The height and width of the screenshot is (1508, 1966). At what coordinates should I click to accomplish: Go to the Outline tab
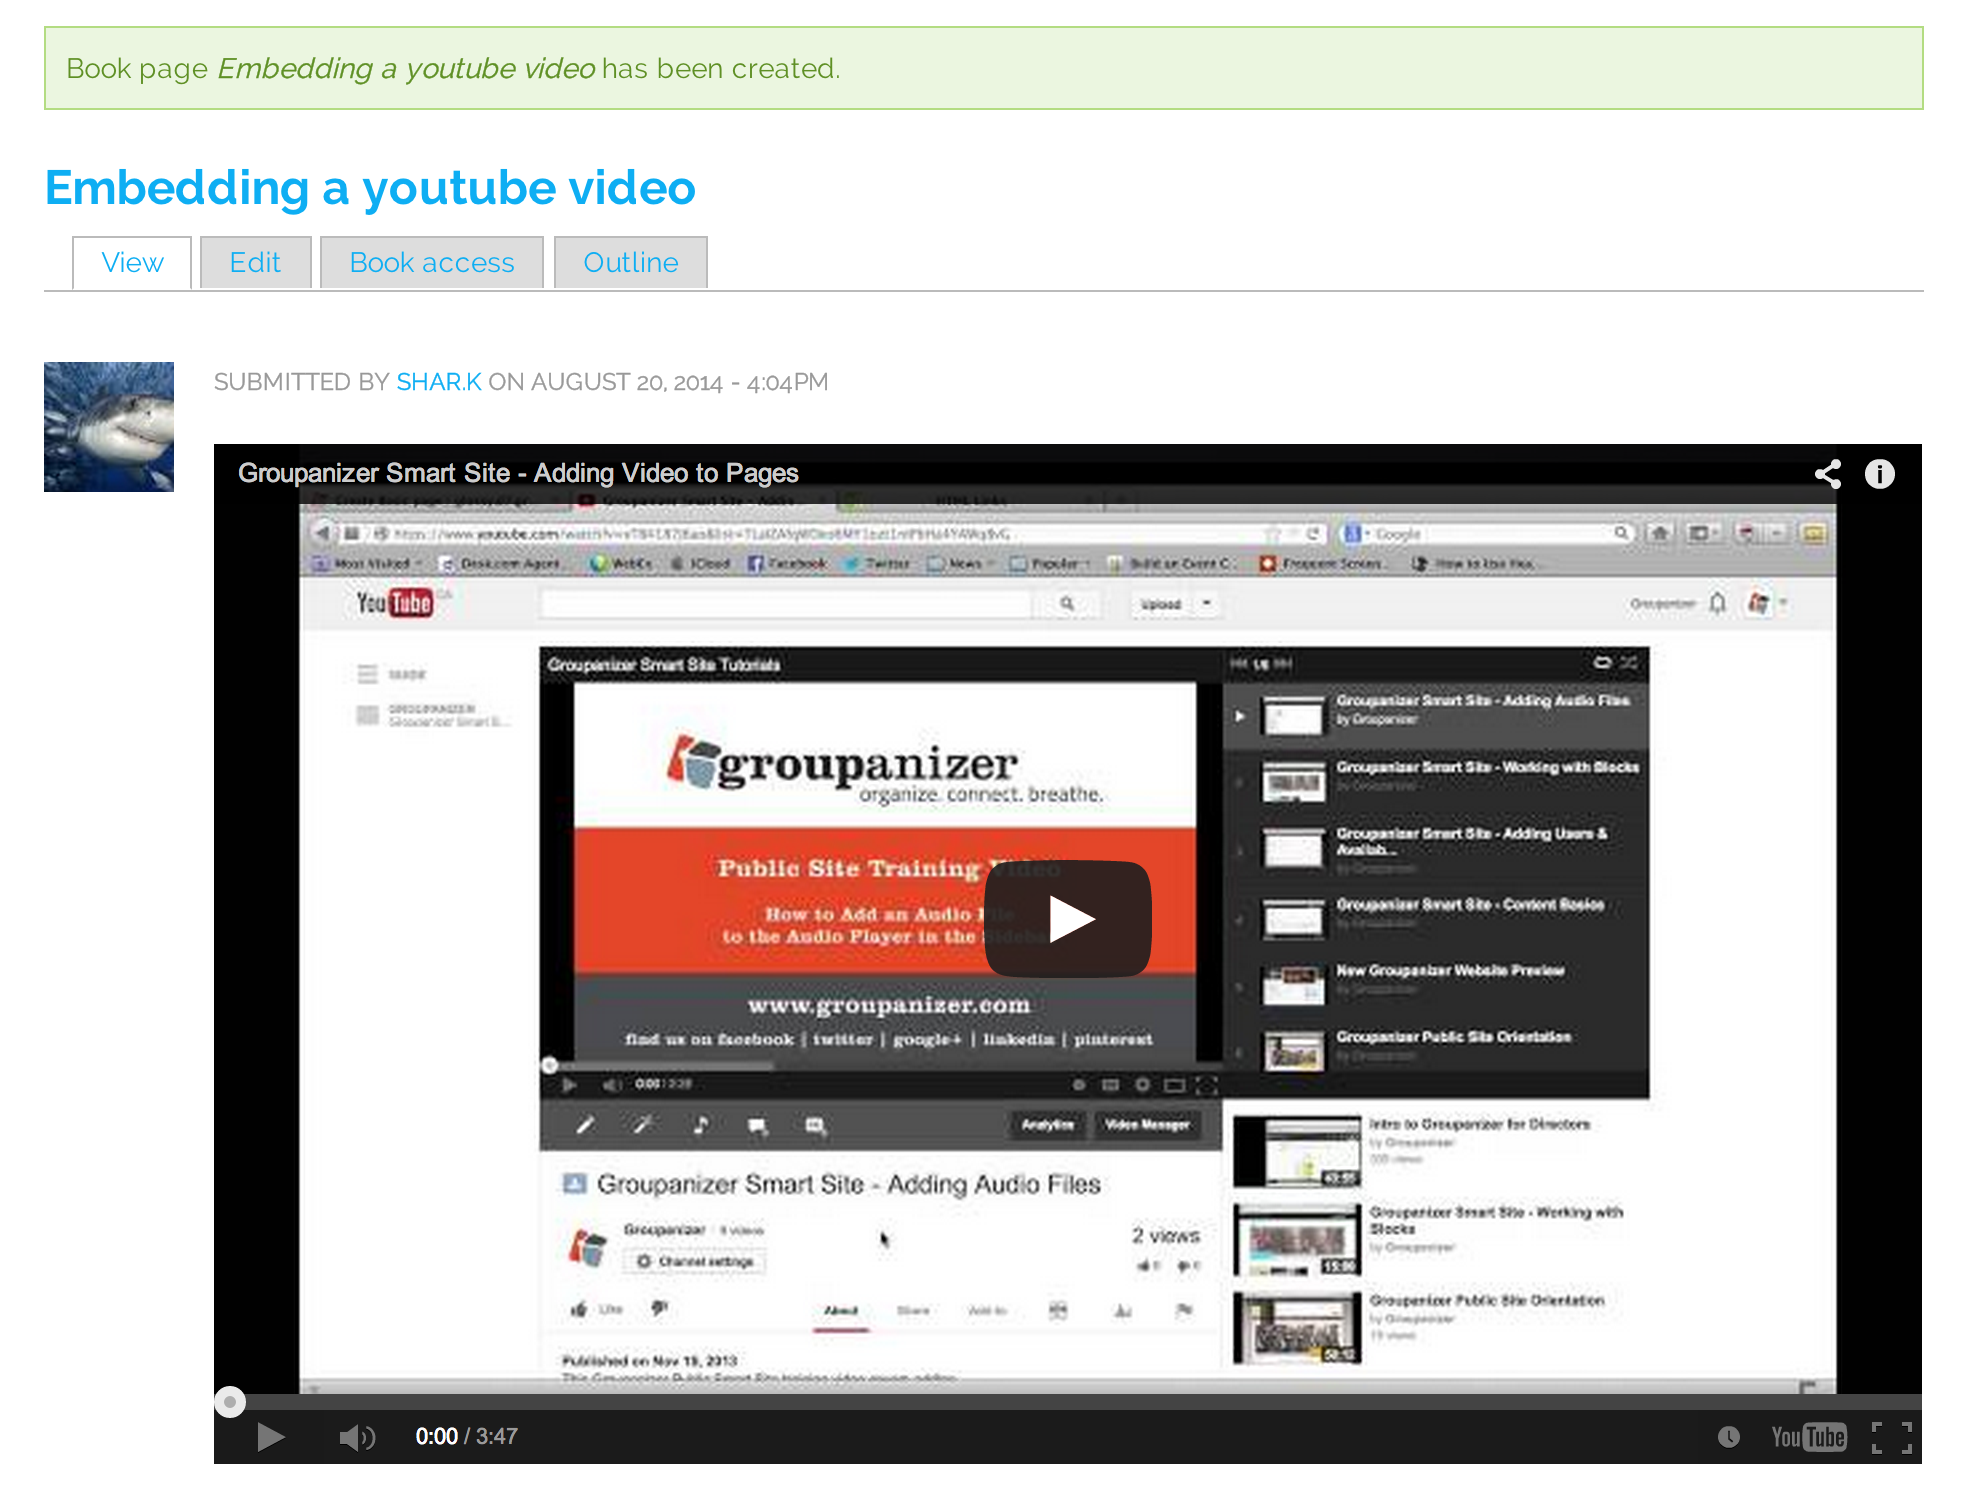pos(631,263)
